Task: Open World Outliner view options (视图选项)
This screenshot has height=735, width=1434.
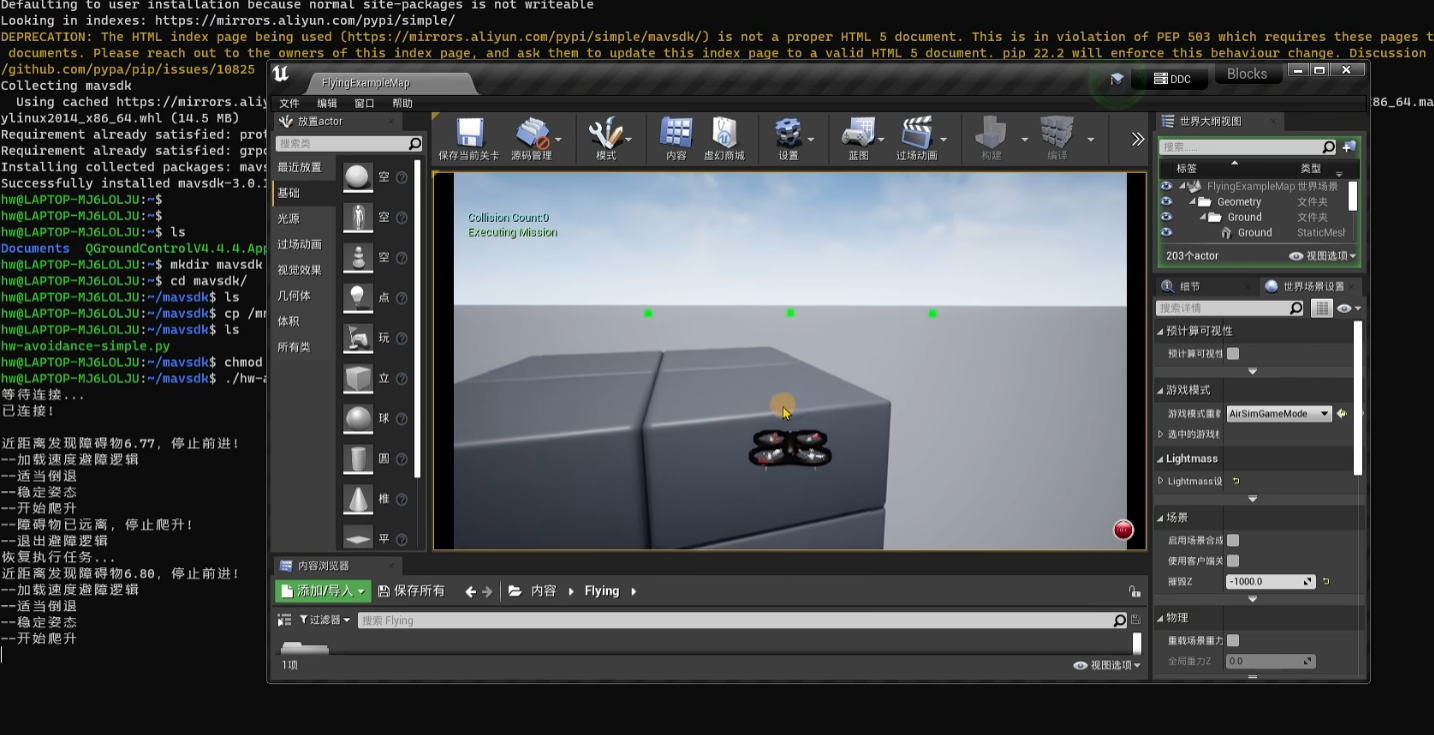Action: pyautogui.click(x=1323, y=256)
